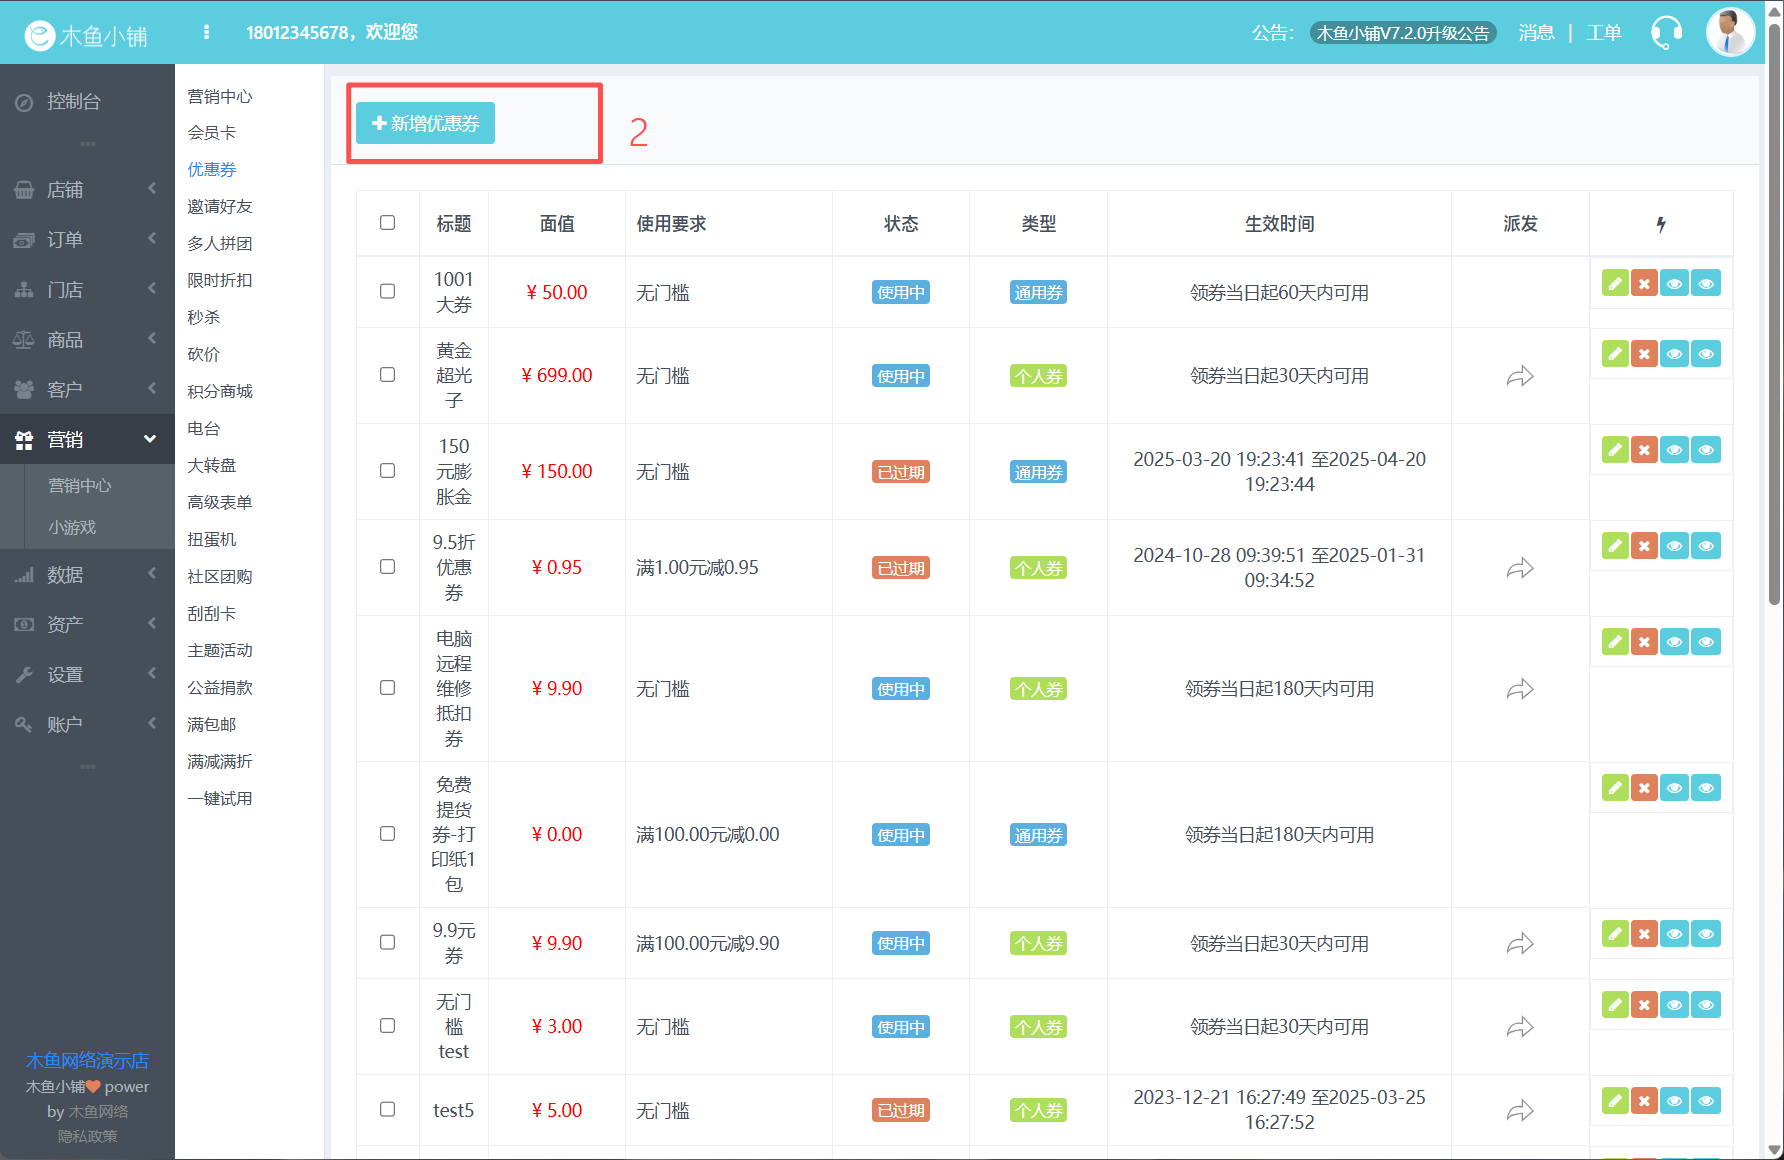This screenshot has width=1784, height=1160.
Task: Expand the 订单 sidebar section
Action: (87, 240)
